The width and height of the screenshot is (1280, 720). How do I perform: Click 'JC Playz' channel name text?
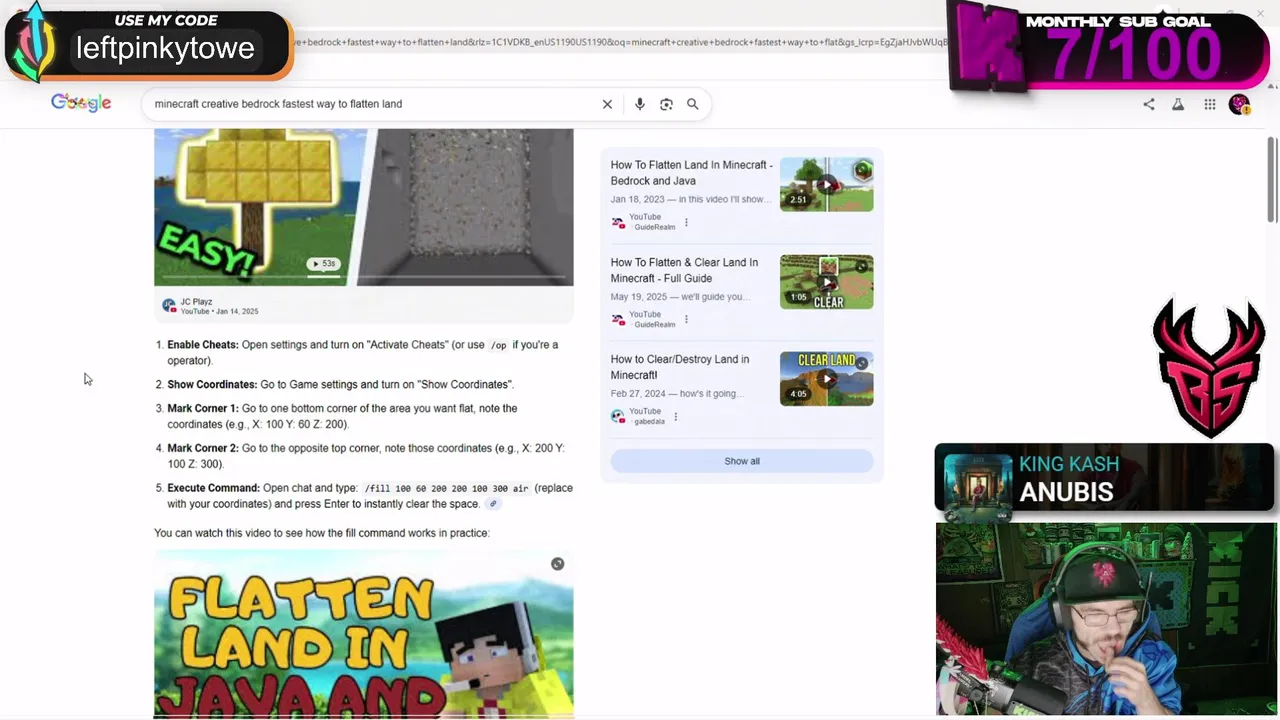[x=196, y=302]
